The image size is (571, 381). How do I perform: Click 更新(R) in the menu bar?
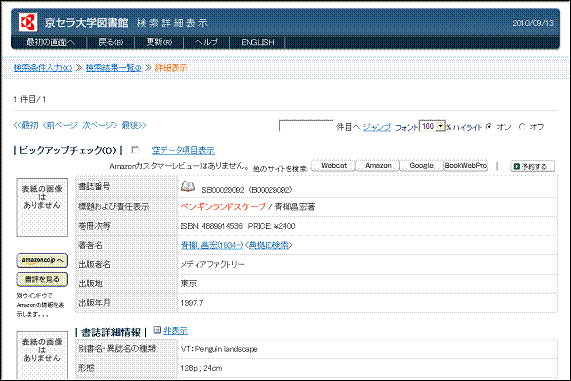coord(159,42)
